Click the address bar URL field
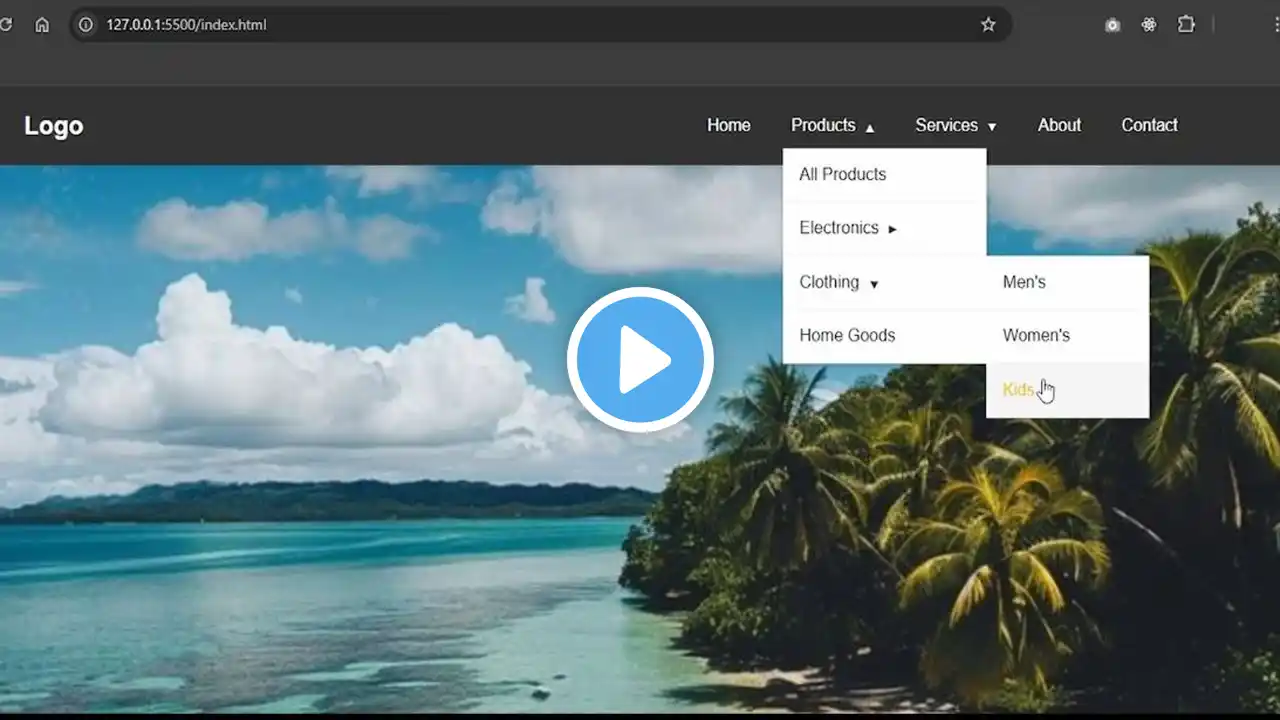Screen dimensions: 1280x720 [500, 25]
